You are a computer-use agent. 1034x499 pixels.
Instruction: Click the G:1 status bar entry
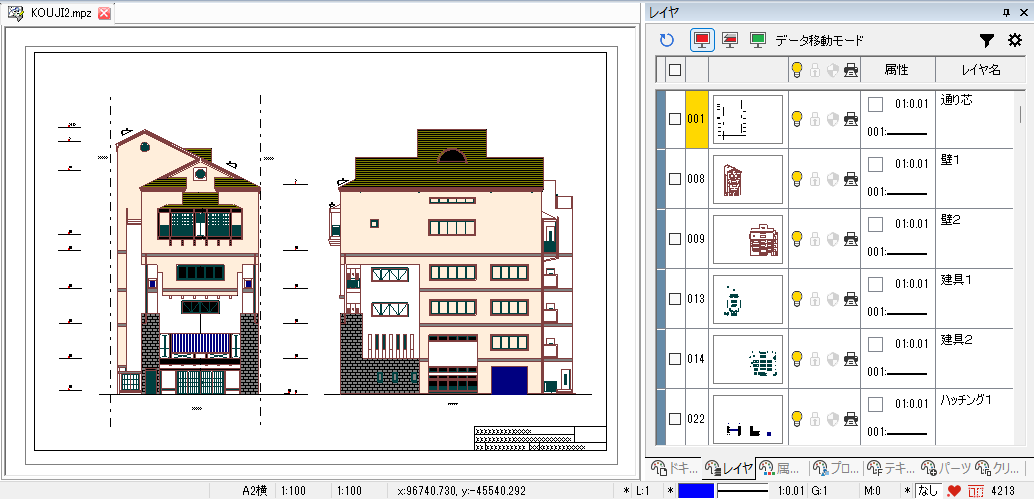pyautogui.click(x=820, y=491)
